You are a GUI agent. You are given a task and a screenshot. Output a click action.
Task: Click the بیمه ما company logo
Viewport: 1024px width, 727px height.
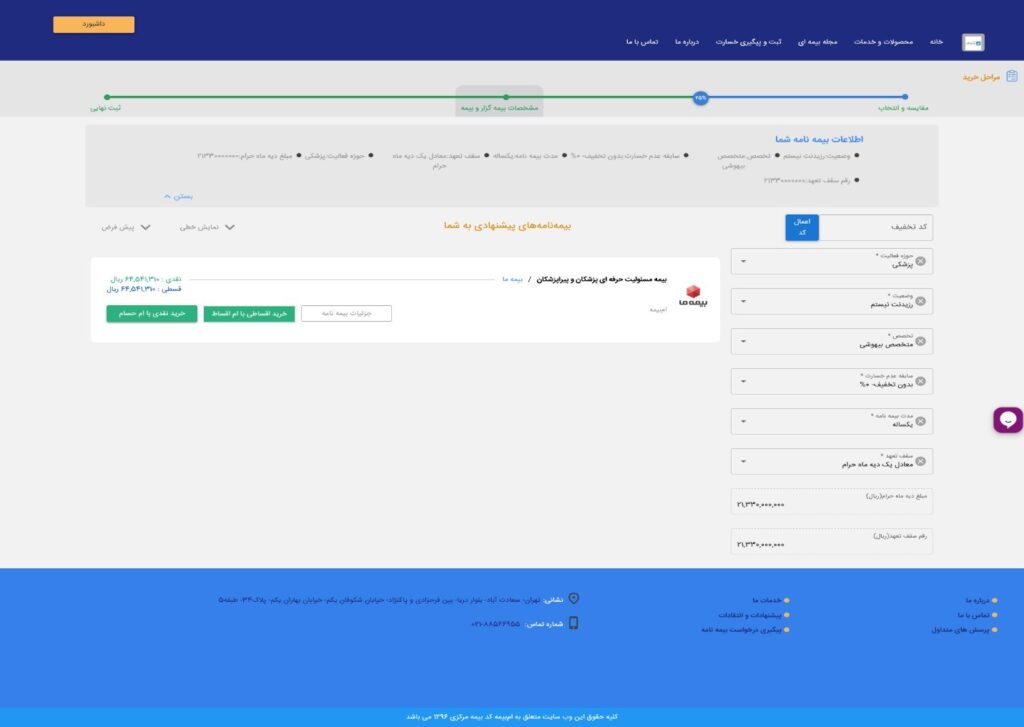coord(691,296)
